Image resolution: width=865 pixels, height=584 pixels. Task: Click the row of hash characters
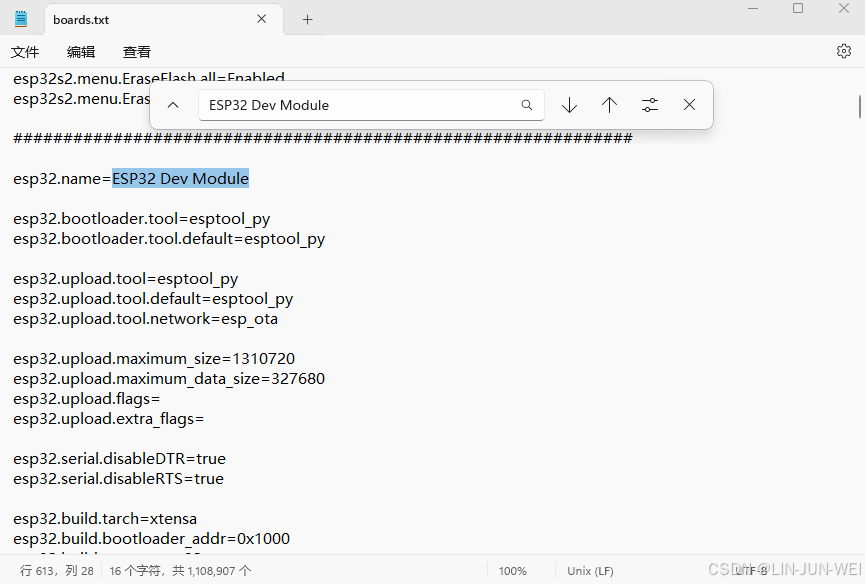(323, 138)
